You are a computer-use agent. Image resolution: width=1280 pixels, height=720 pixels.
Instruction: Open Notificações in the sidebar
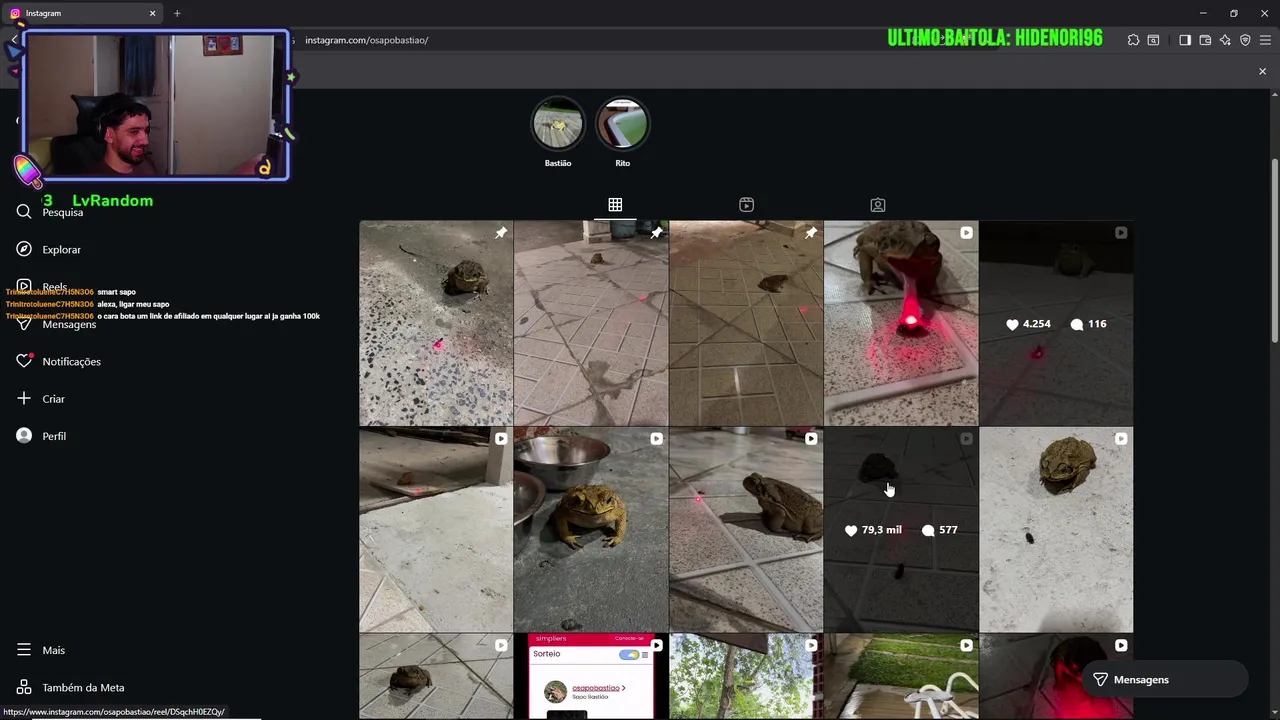point(58,361)
